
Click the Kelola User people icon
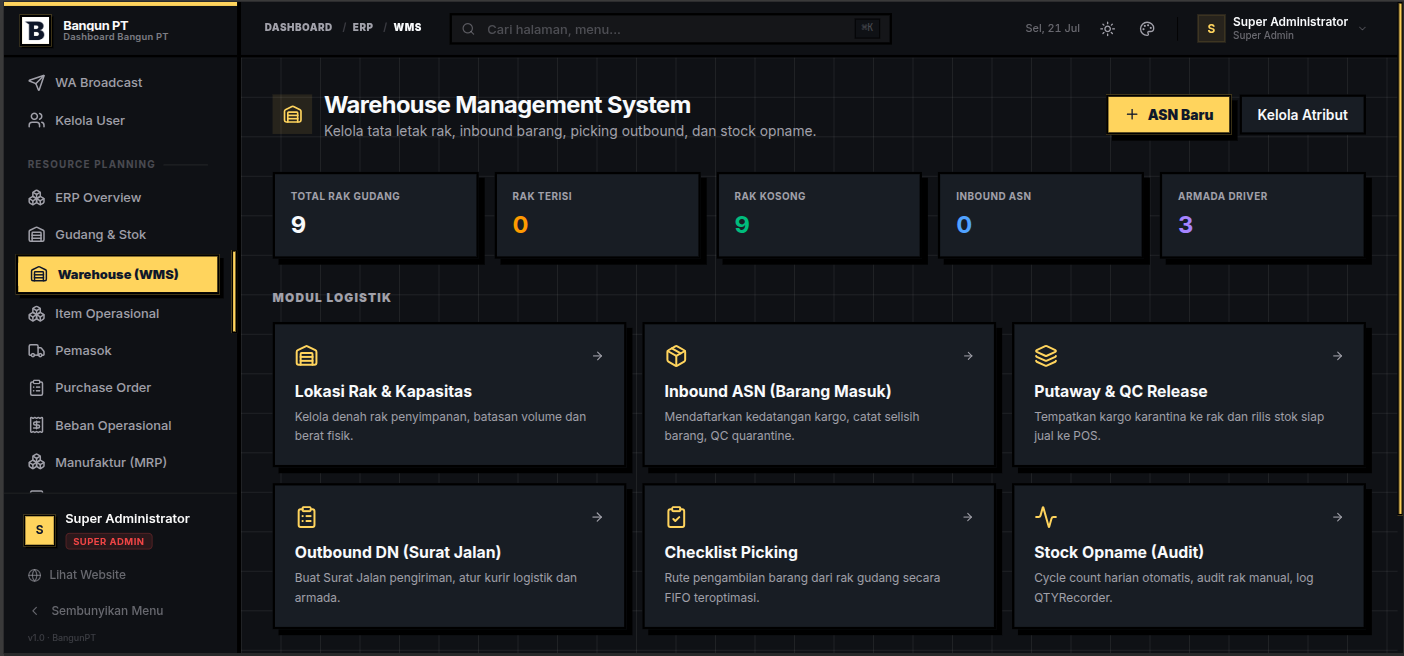(x=37, y=121)
